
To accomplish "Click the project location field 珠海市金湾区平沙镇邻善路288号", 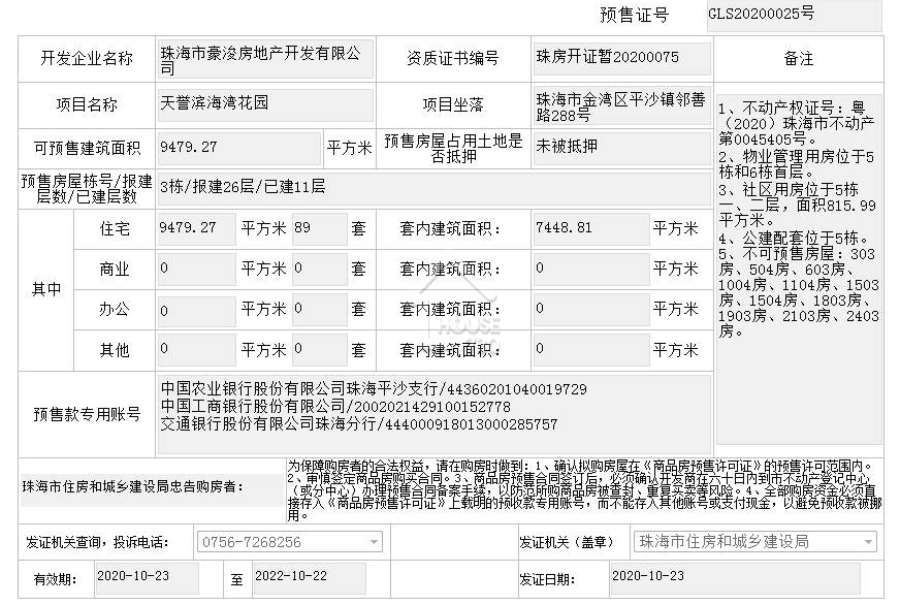I will point(622,106).
